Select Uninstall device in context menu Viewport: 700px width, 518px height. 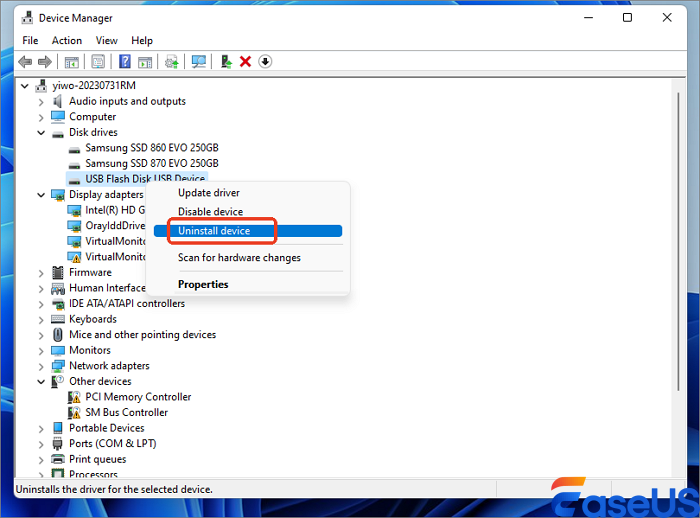248,231
